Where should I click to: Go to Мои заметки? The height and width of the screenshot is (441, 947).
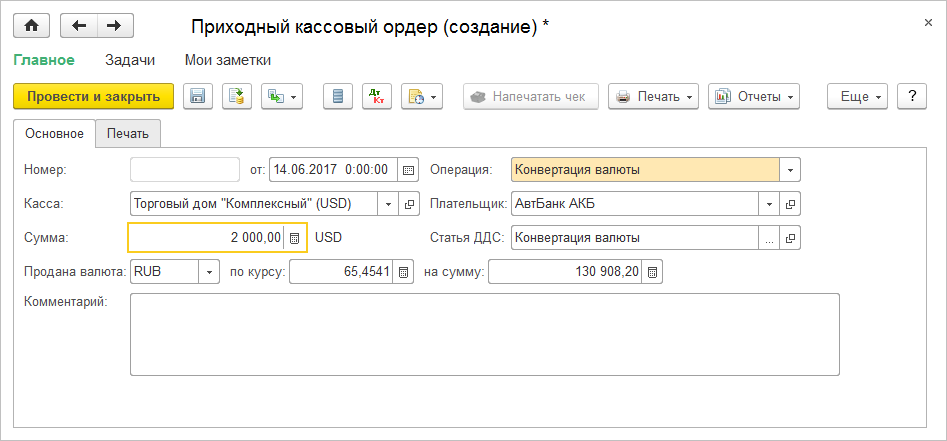click(x=227, y=60)
